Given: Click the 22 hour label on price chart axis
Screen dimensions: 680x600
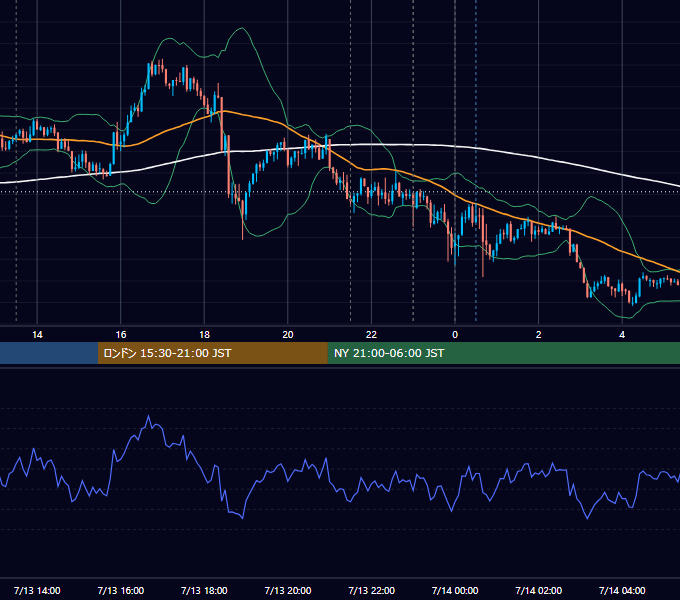Looking at the screenshot, I should 371,335.
